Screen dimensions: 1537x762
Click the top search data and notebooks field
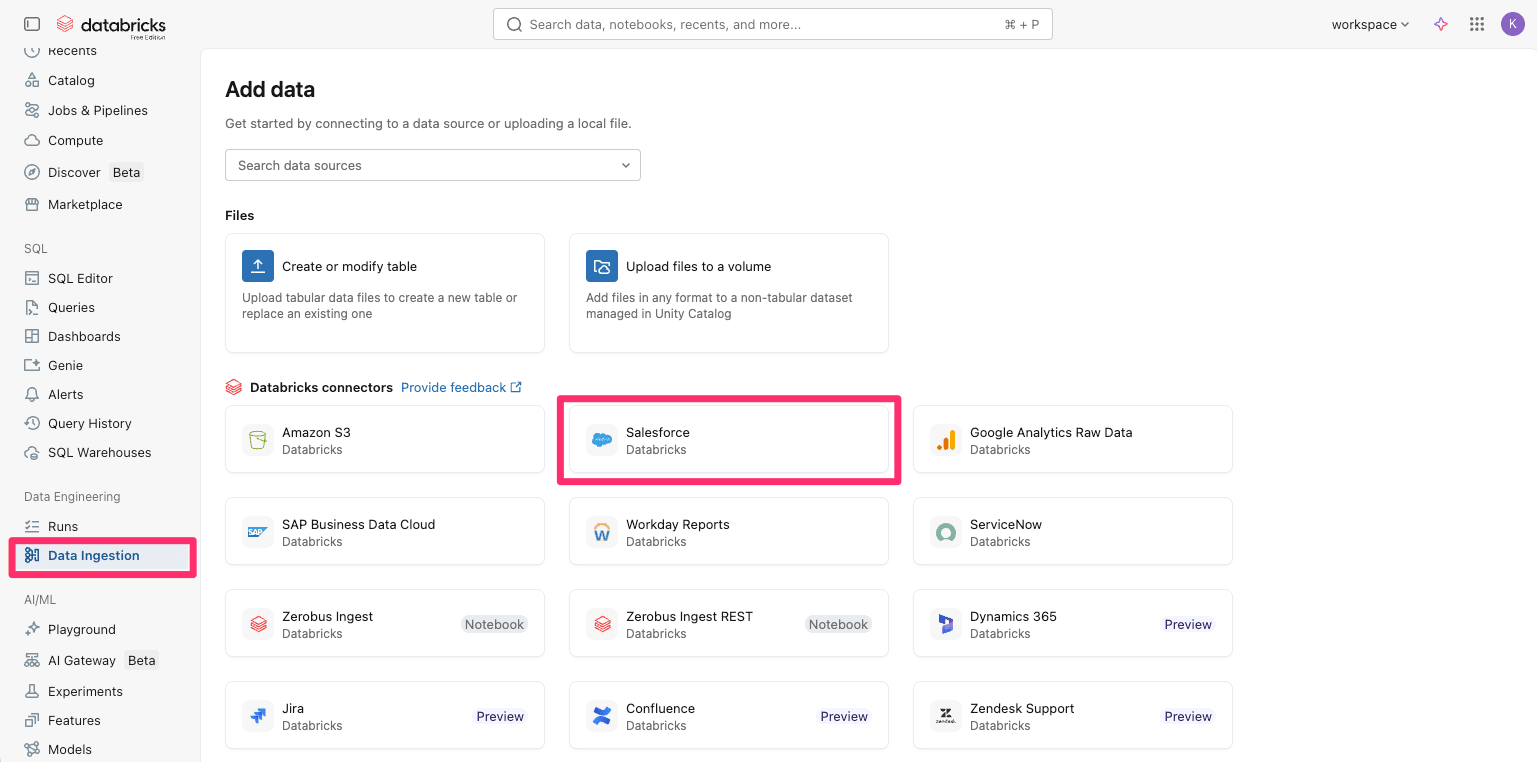(x=772, y=24)
